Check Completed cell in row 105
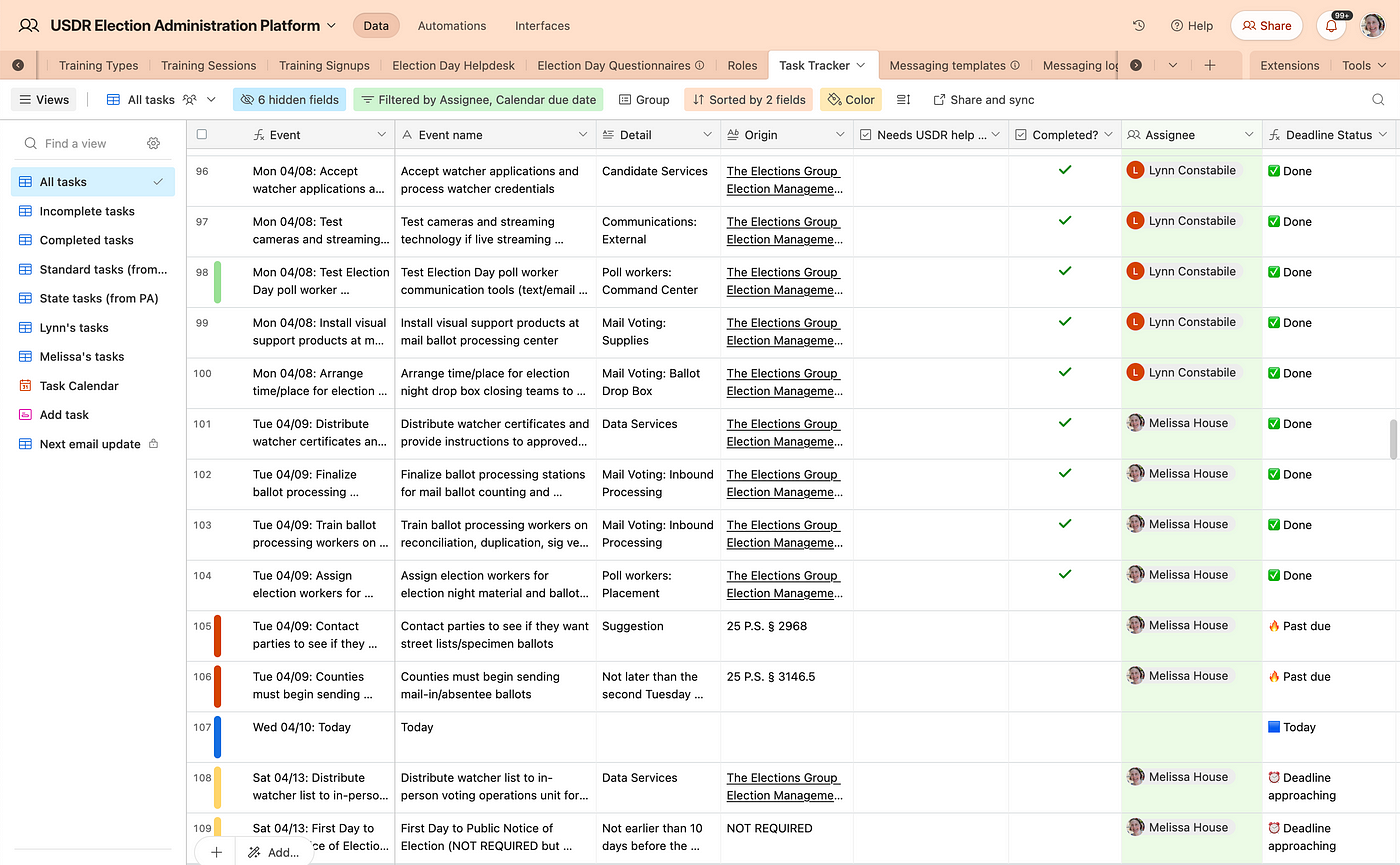The height and width of the screenshot is (865, 1400). point(1065,635)
